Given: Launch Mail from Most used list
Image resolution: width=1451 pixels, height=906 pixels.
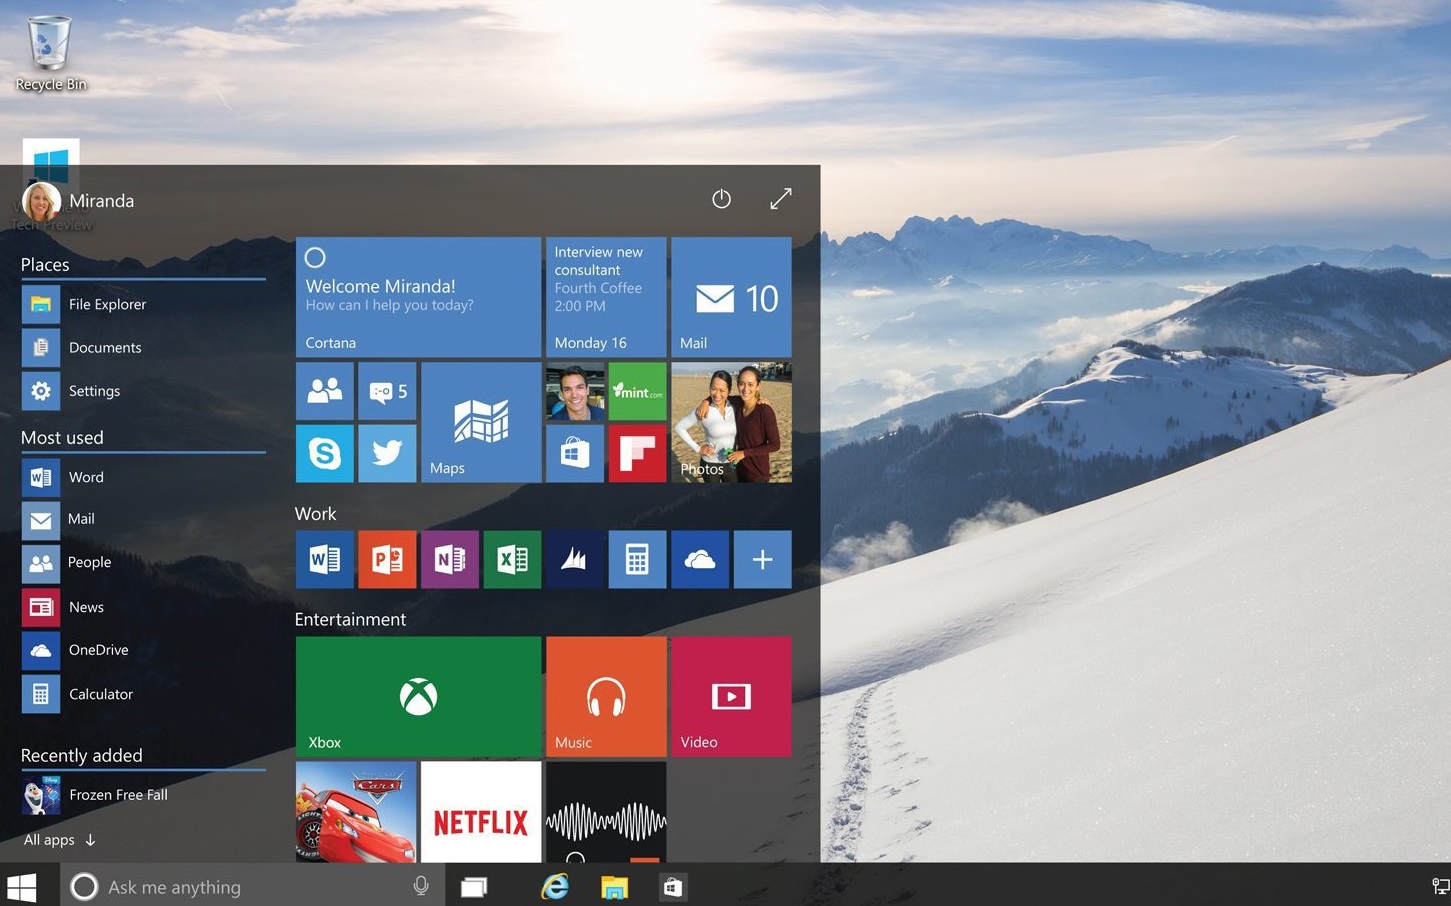Looking at the screenshot, I should coord(143,520).
